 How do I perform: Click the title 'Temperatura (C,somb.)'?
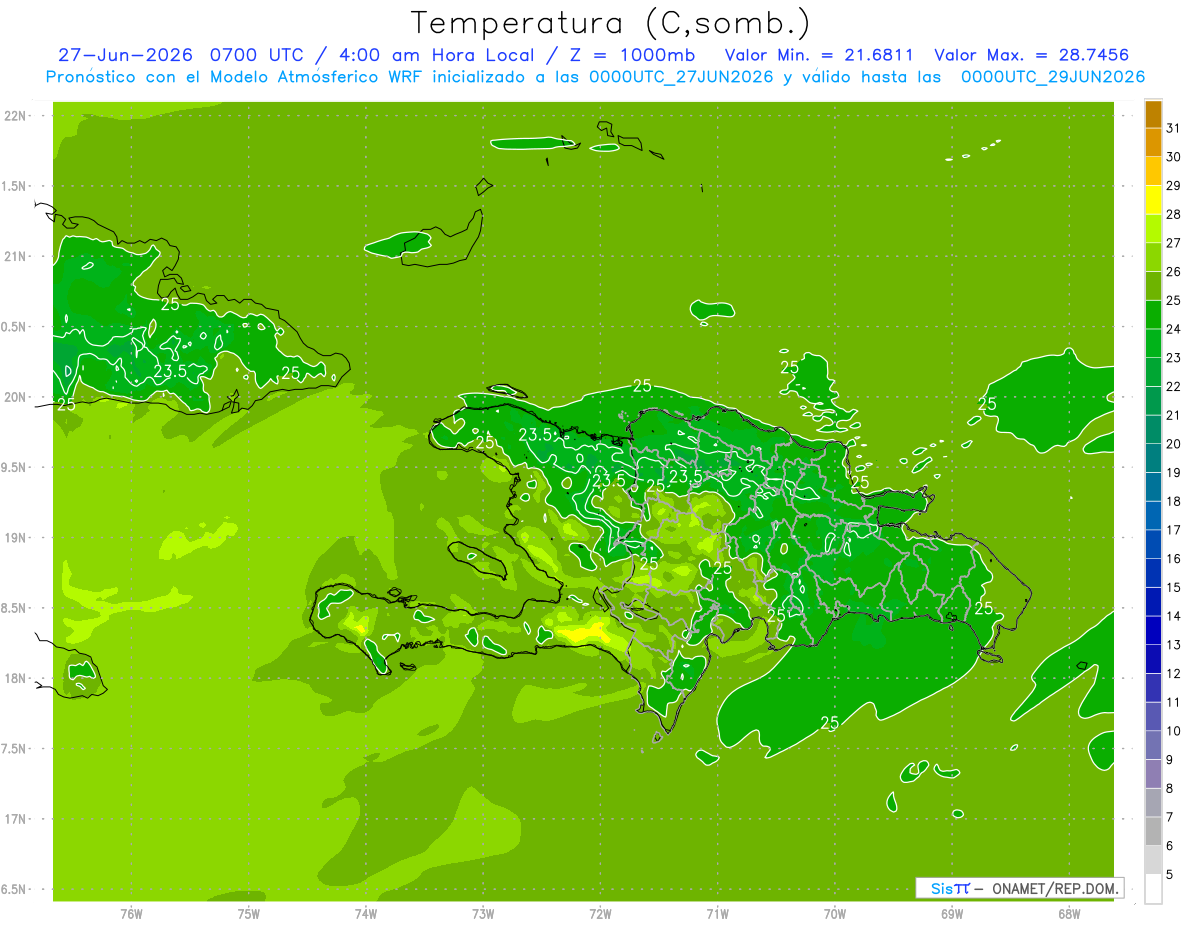(611, 23)
